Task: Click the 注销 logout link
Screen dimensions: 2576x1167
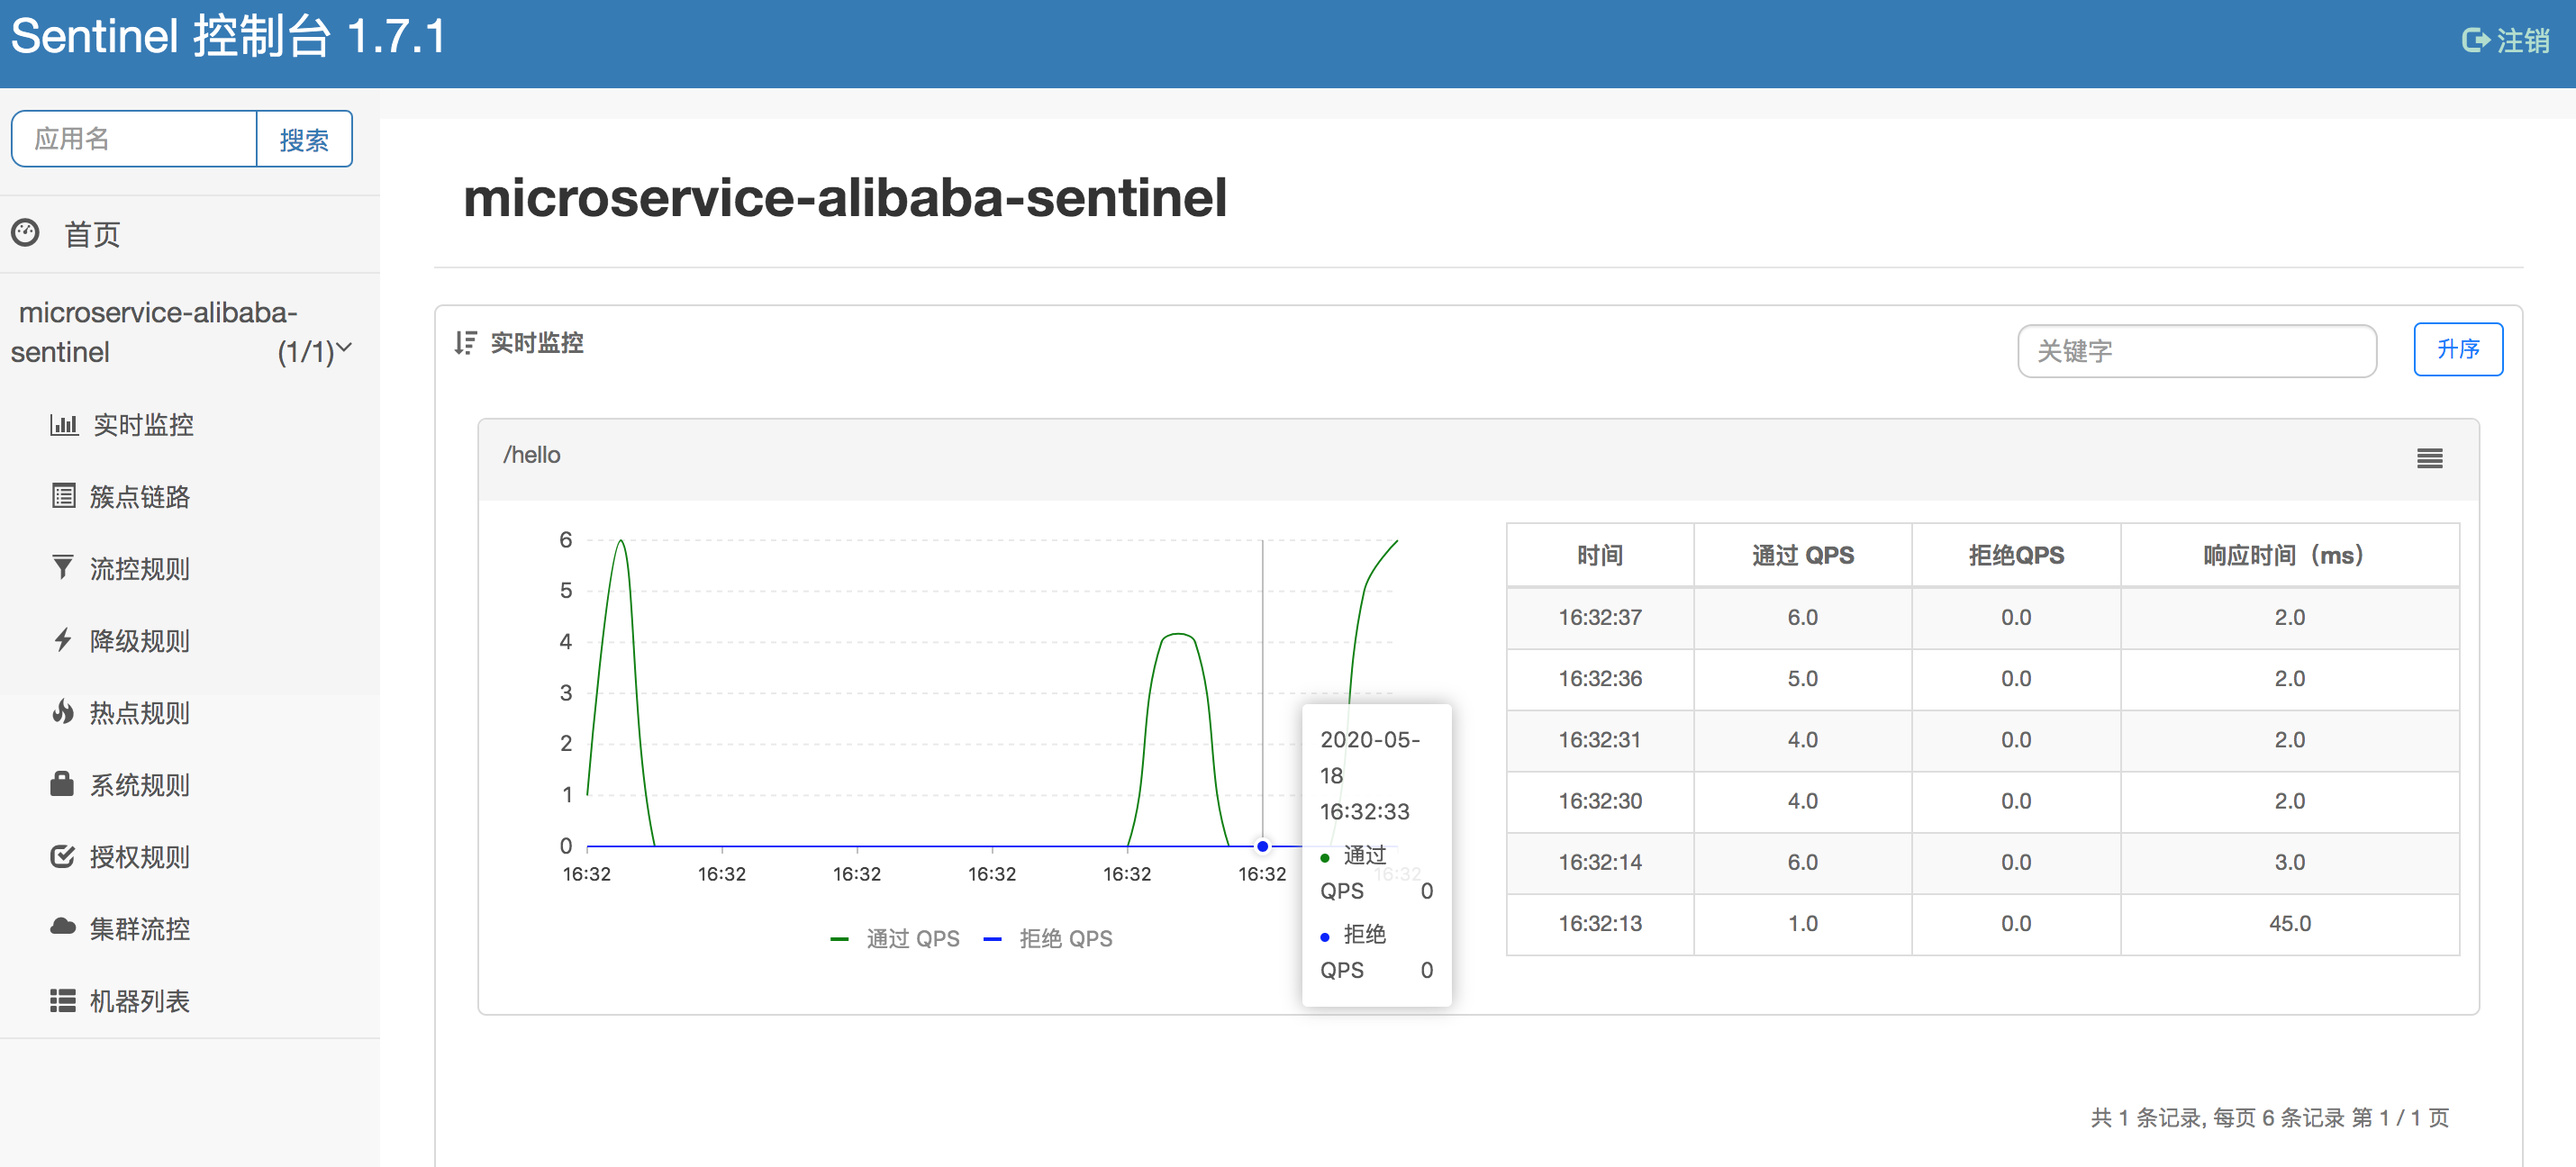Action: 2506,40
